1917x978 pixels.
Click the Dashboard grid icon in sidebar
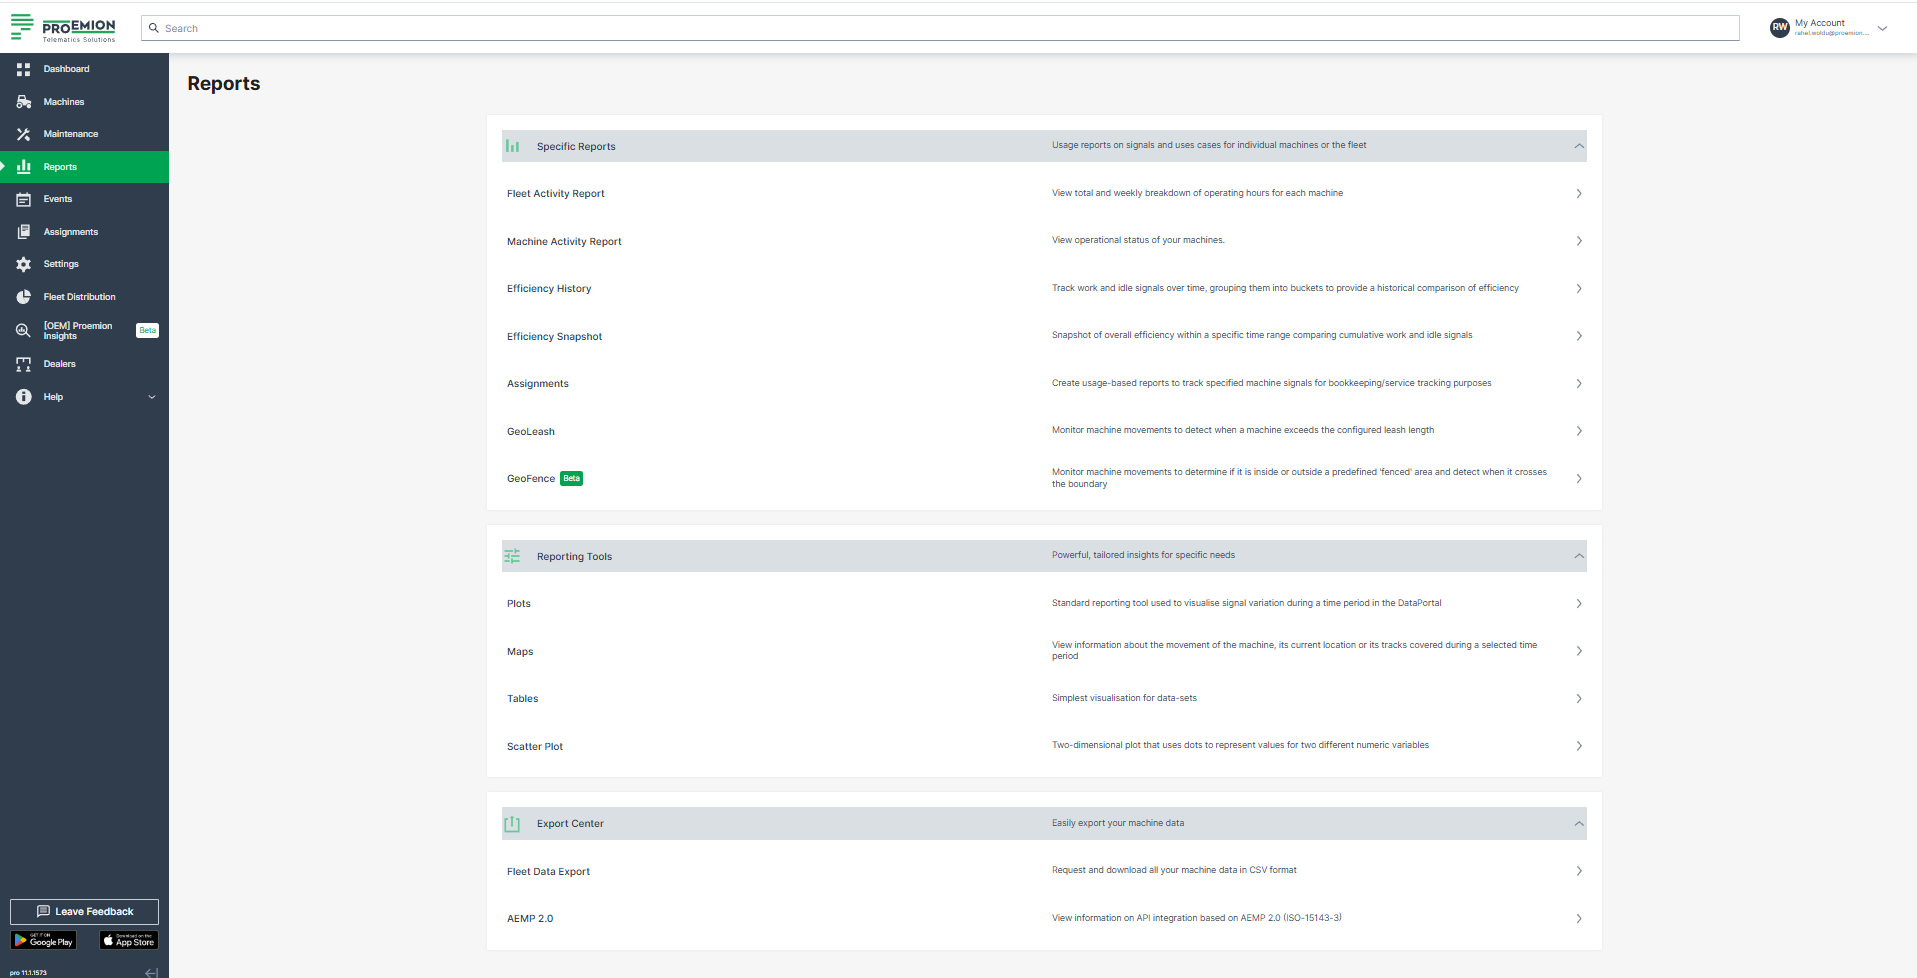(x=23, y=69)
